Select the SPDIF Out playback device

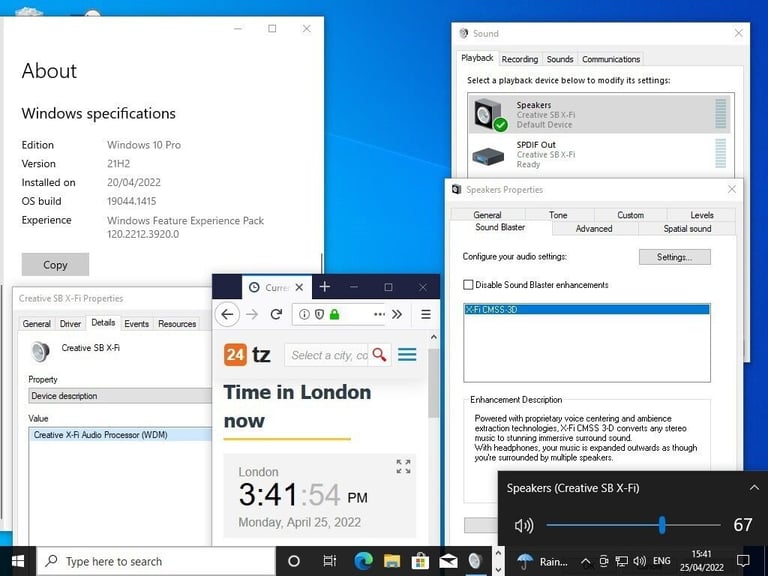pos(599,154)
